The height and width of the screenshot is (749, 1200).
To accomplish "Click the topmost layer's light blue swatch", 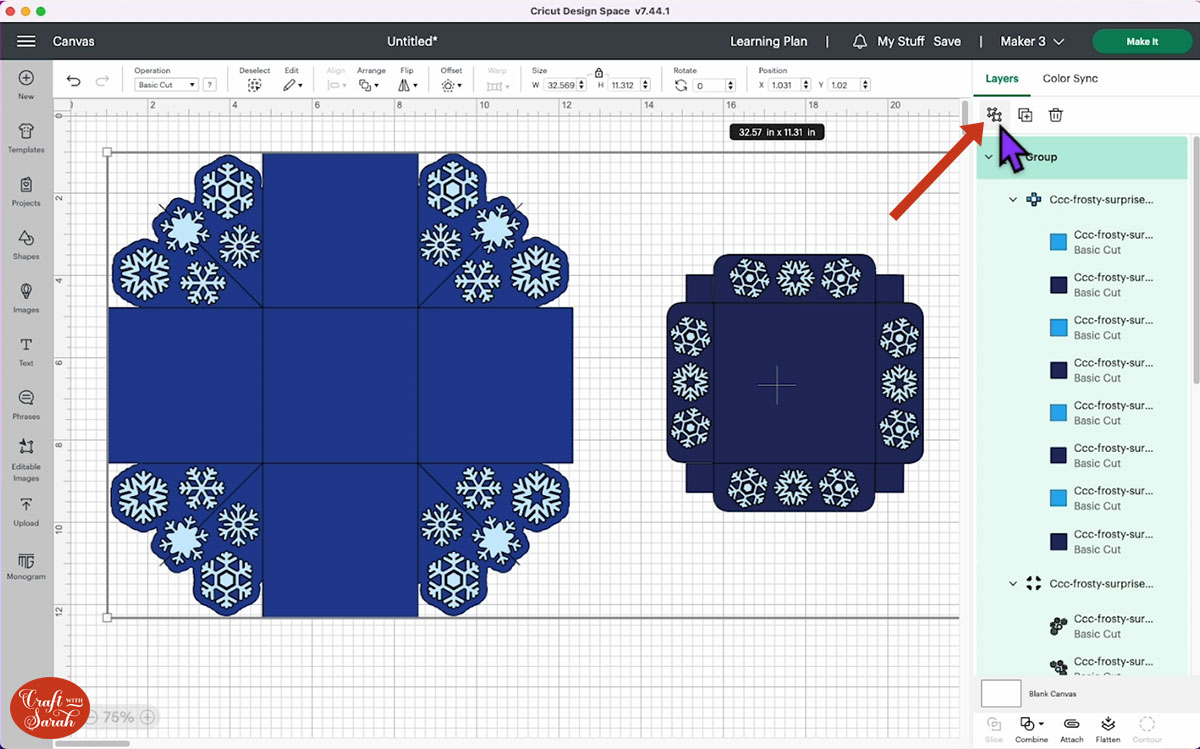I will coord(1058,242).
